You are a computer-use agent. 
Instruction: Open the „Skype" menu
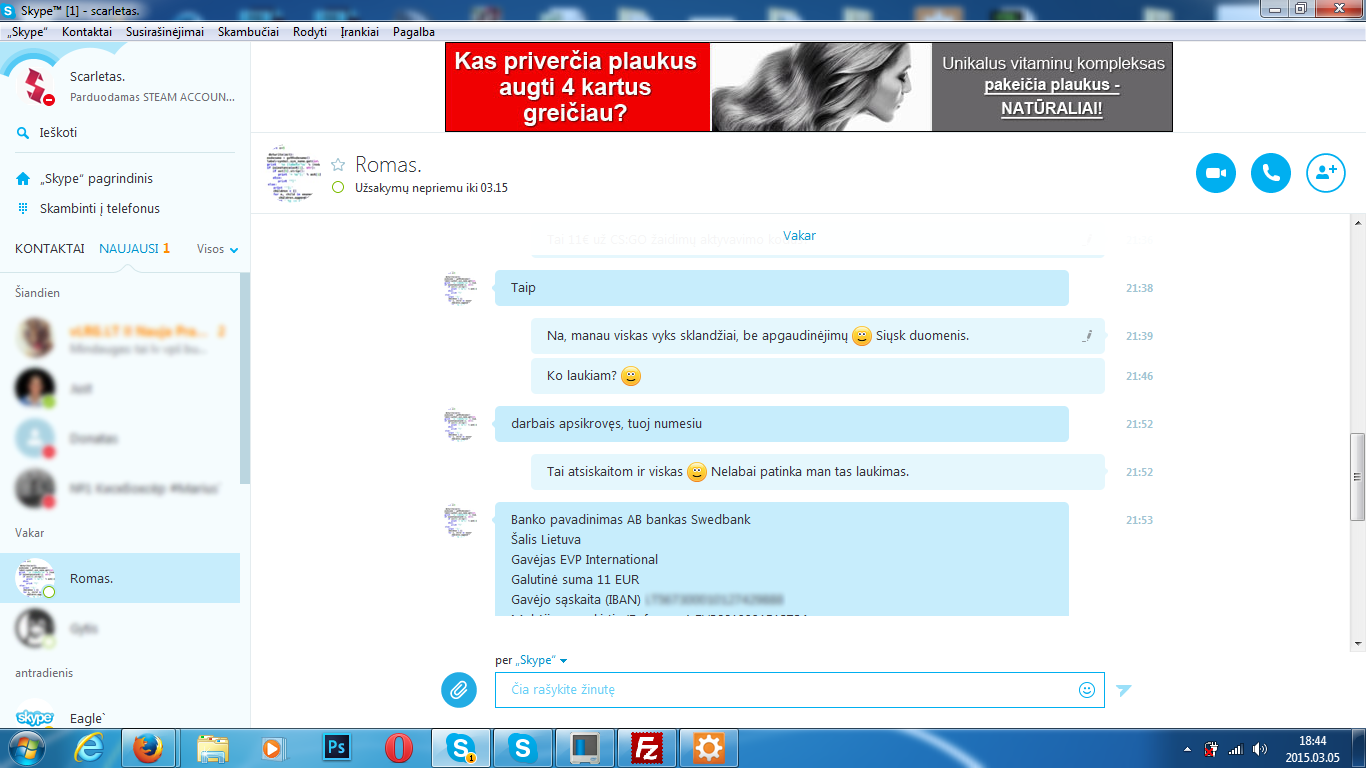(27, 32)
